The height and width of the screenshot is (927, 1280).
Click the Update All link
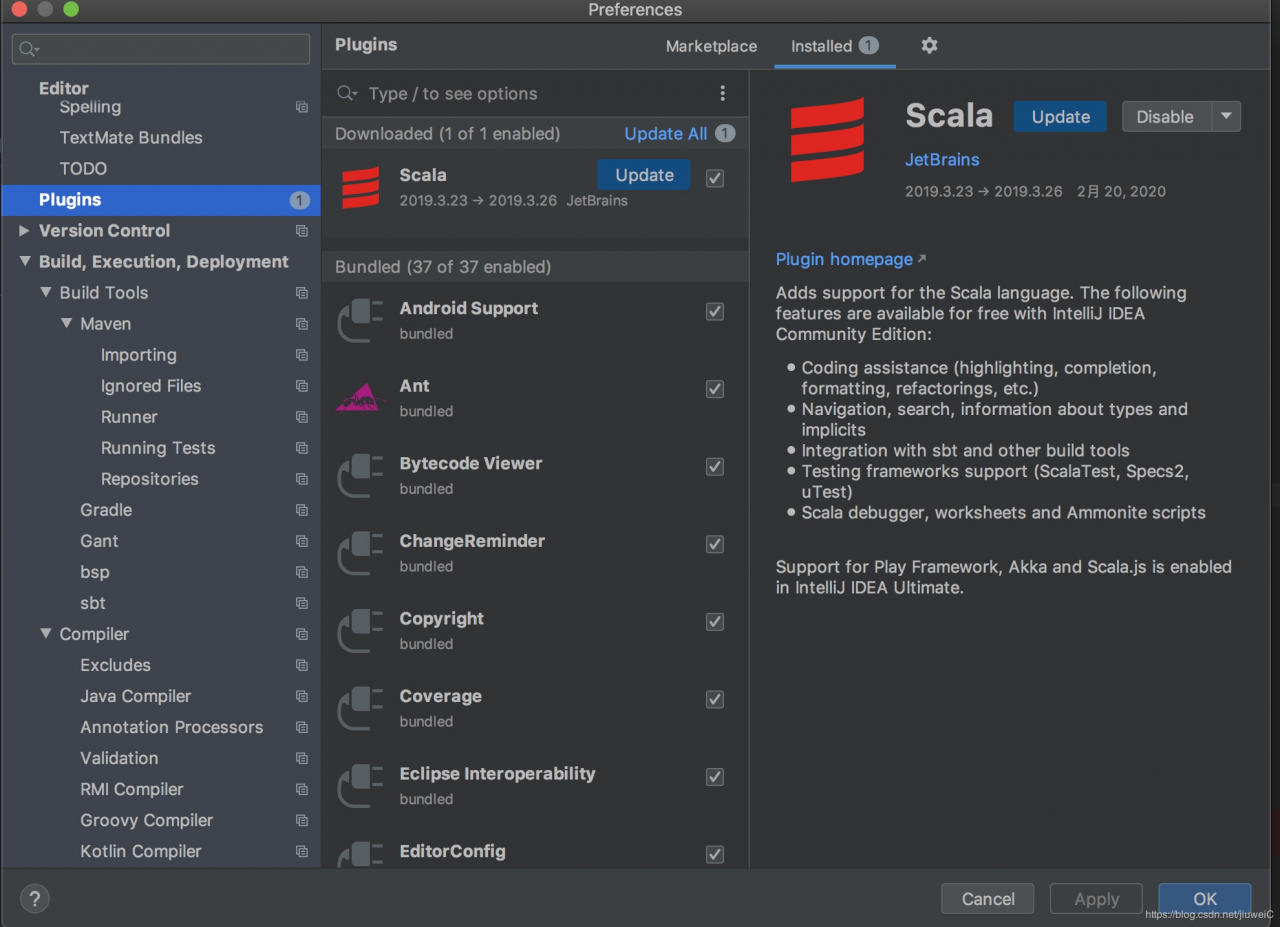666,133
